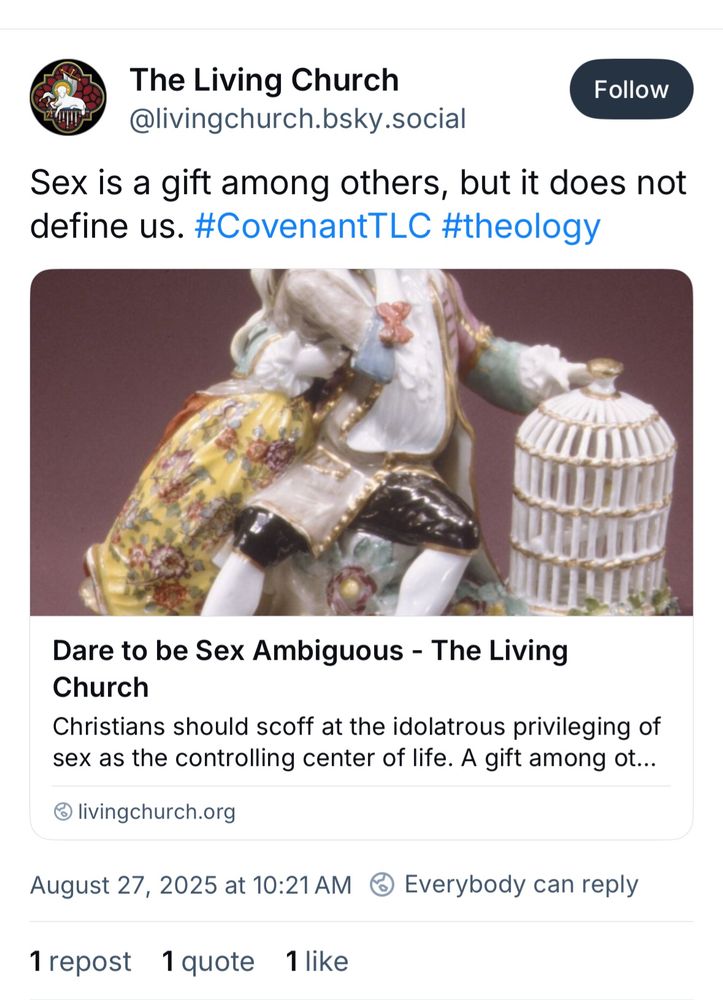Image resolution: width=723 pixels, height=1000 pixels.
Task: Click the @livingchurch.bsky.social handle
Action: pos(298,119)
